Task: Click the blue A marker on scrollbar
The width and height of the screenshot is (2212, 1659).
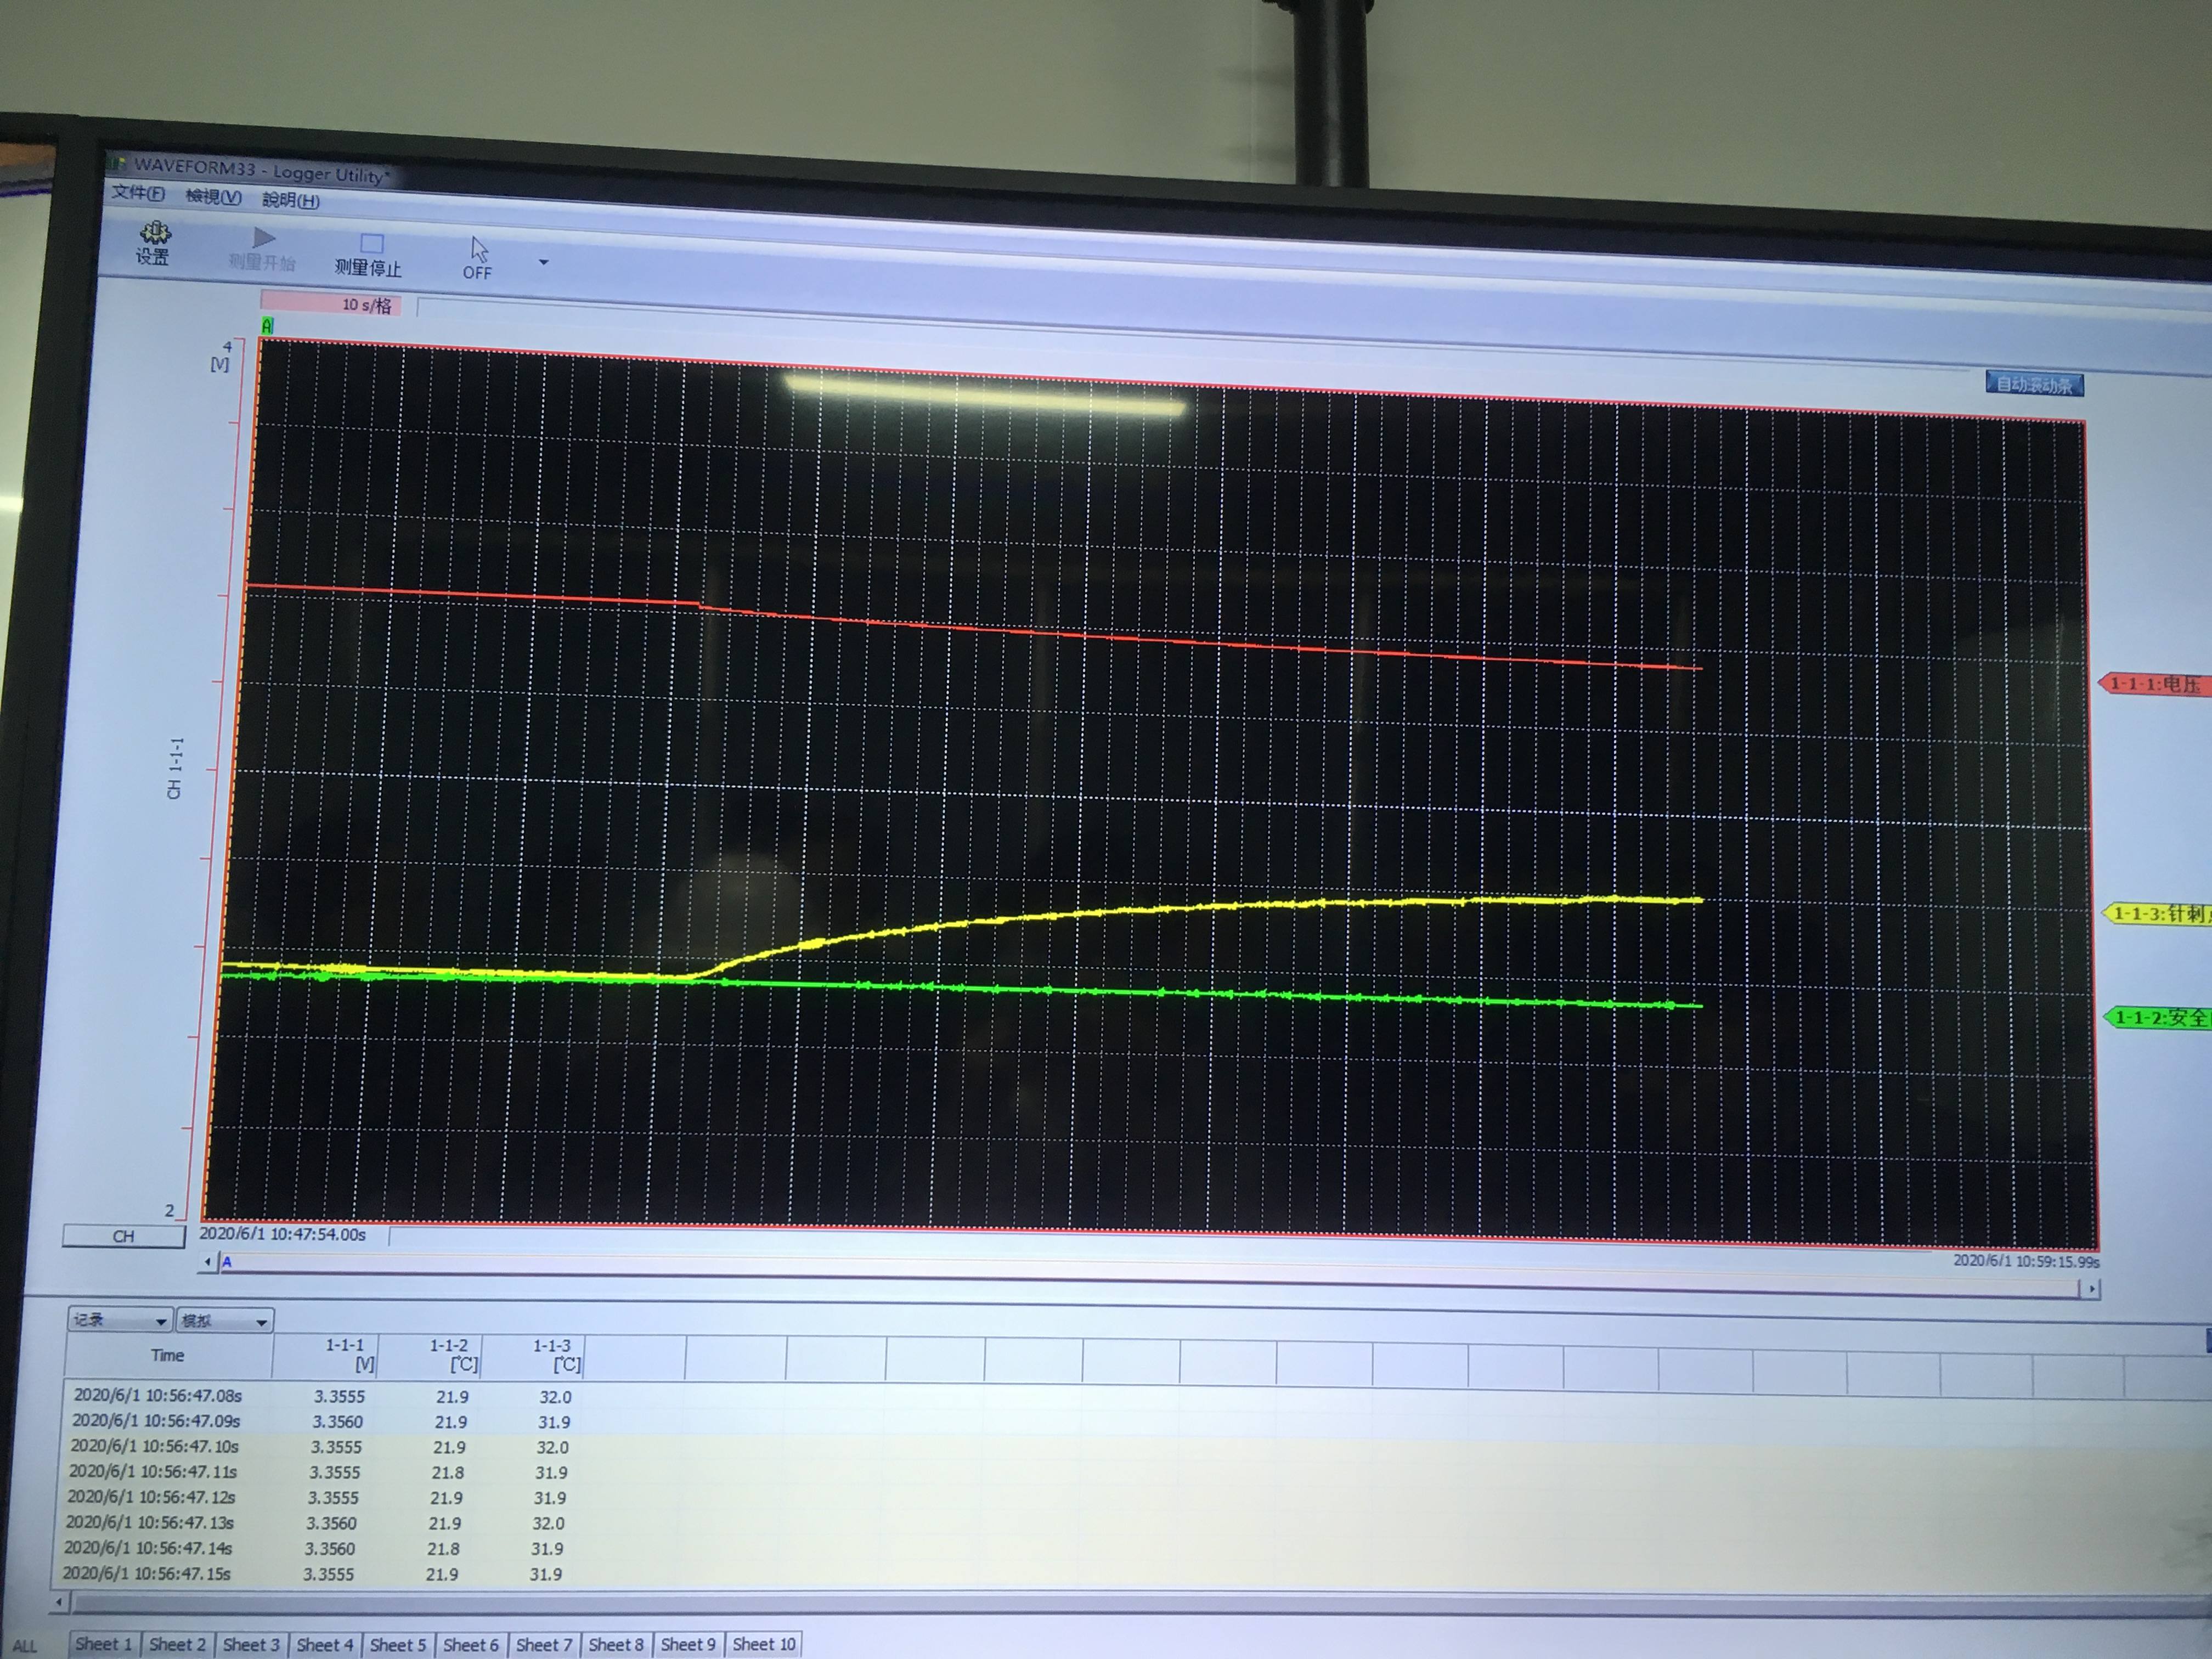Action: click(x=227, y=1262)
